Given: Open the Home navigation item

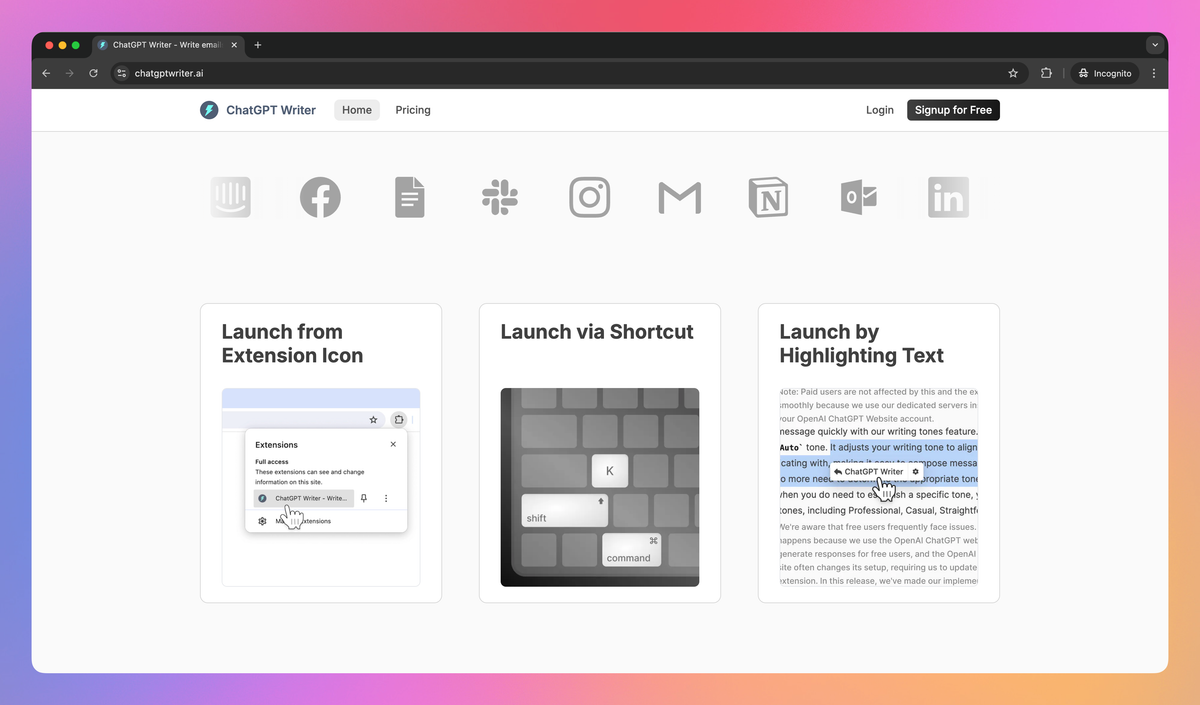Looking at the screenshot, I should pos(357,110).
